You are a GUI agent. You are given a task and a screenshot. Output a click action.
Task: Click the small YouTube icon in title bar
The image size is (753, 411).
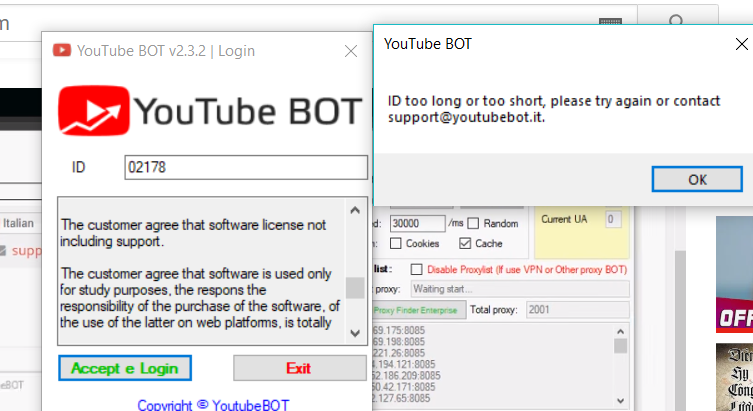click(62, 50)
